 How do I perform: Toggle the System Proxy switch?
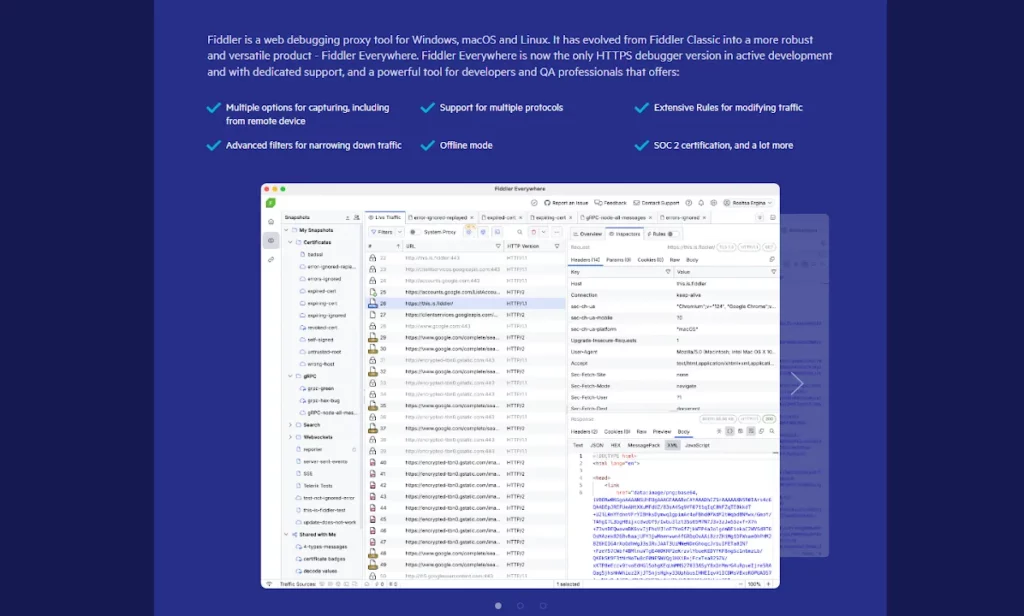point(413,232)
